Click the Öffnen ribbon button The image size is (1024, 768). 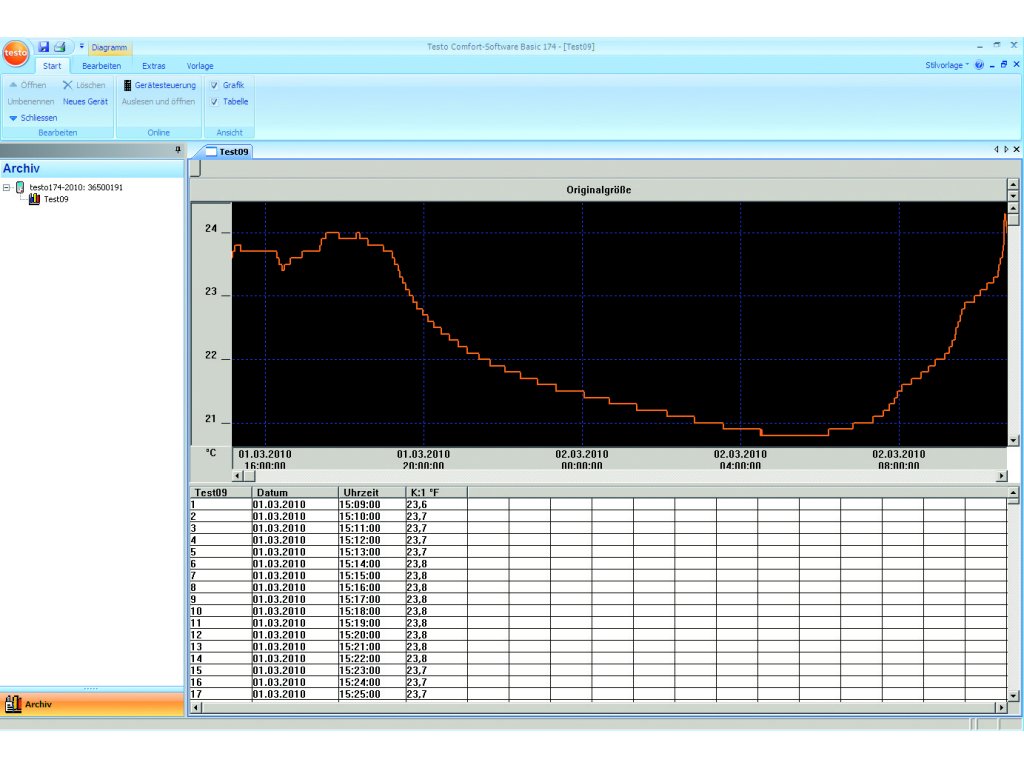coord(27,85)
